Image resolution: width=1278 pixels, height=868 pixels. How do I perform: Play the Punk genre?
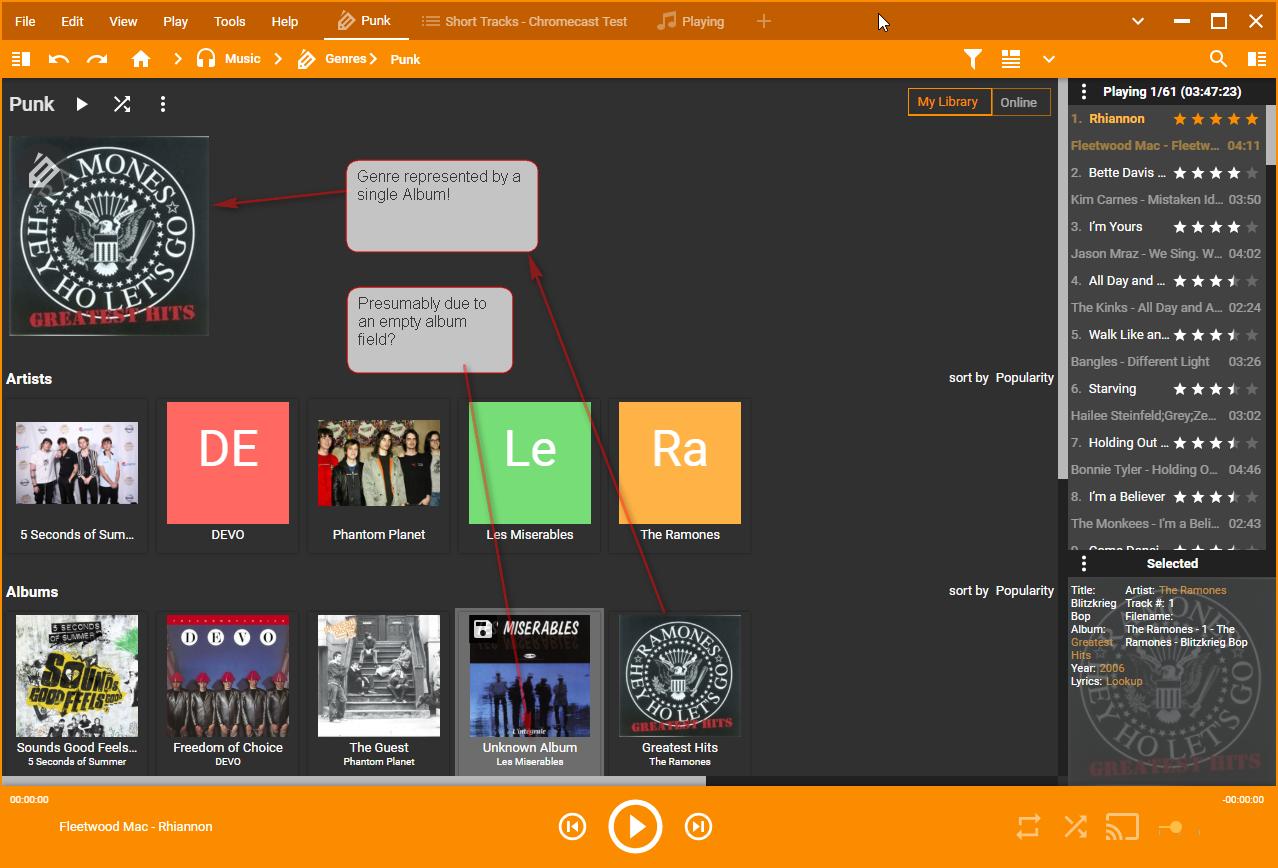tap(82, 104)
